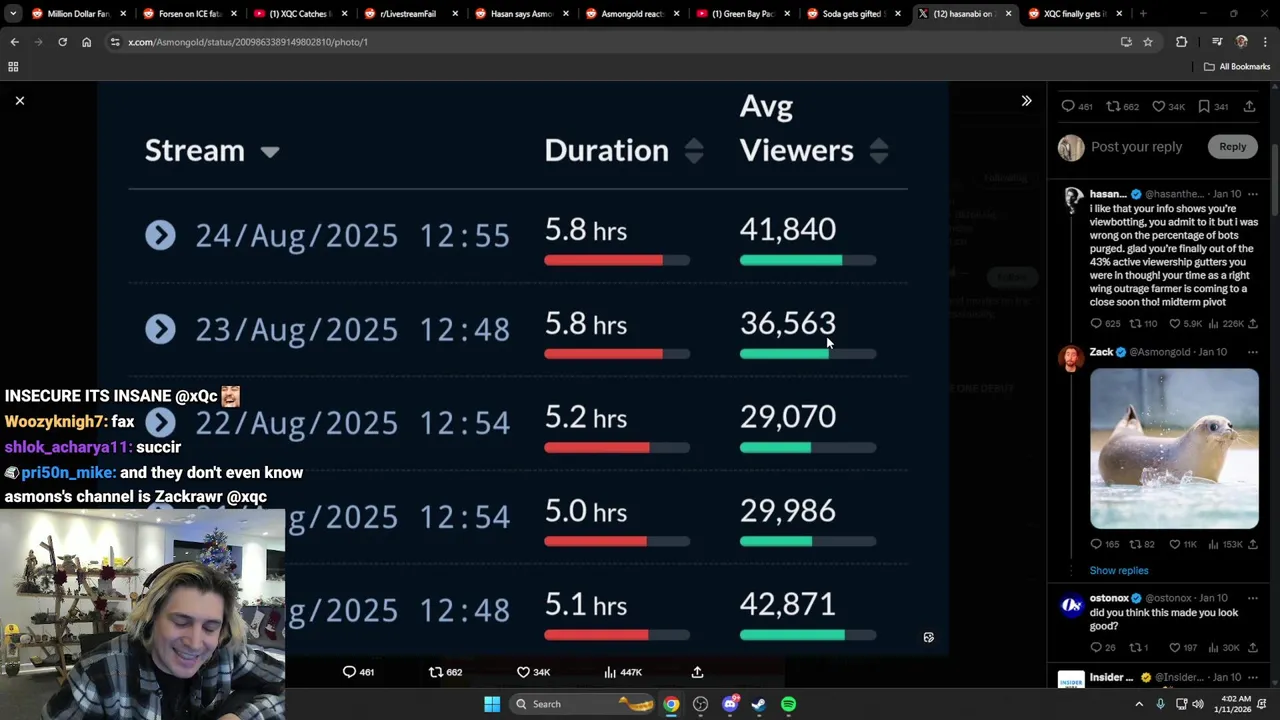Expand the 22/Aug/2025 12:54 stream row

160,423
